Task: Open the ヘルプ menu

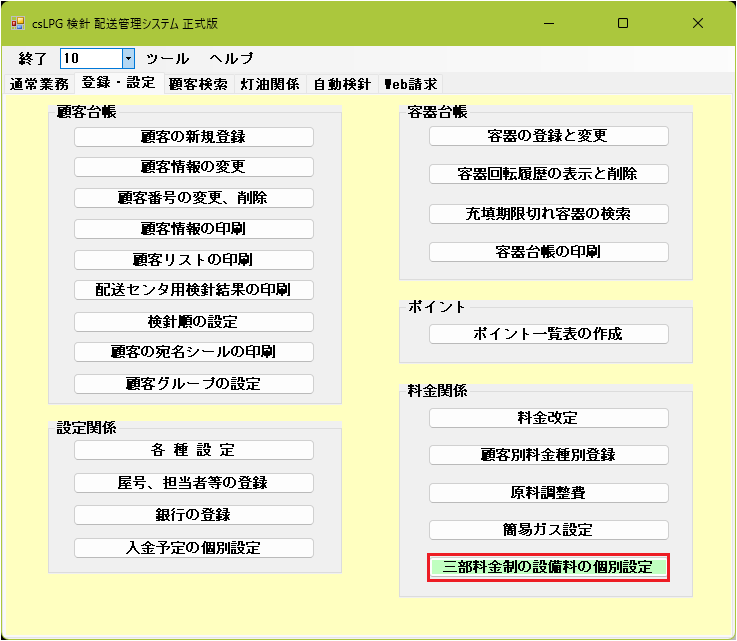Action: (x=231, y=59)
